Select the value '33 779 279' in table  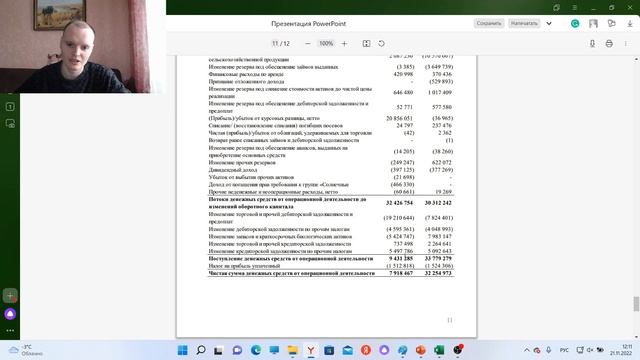(x=438, y=258)
